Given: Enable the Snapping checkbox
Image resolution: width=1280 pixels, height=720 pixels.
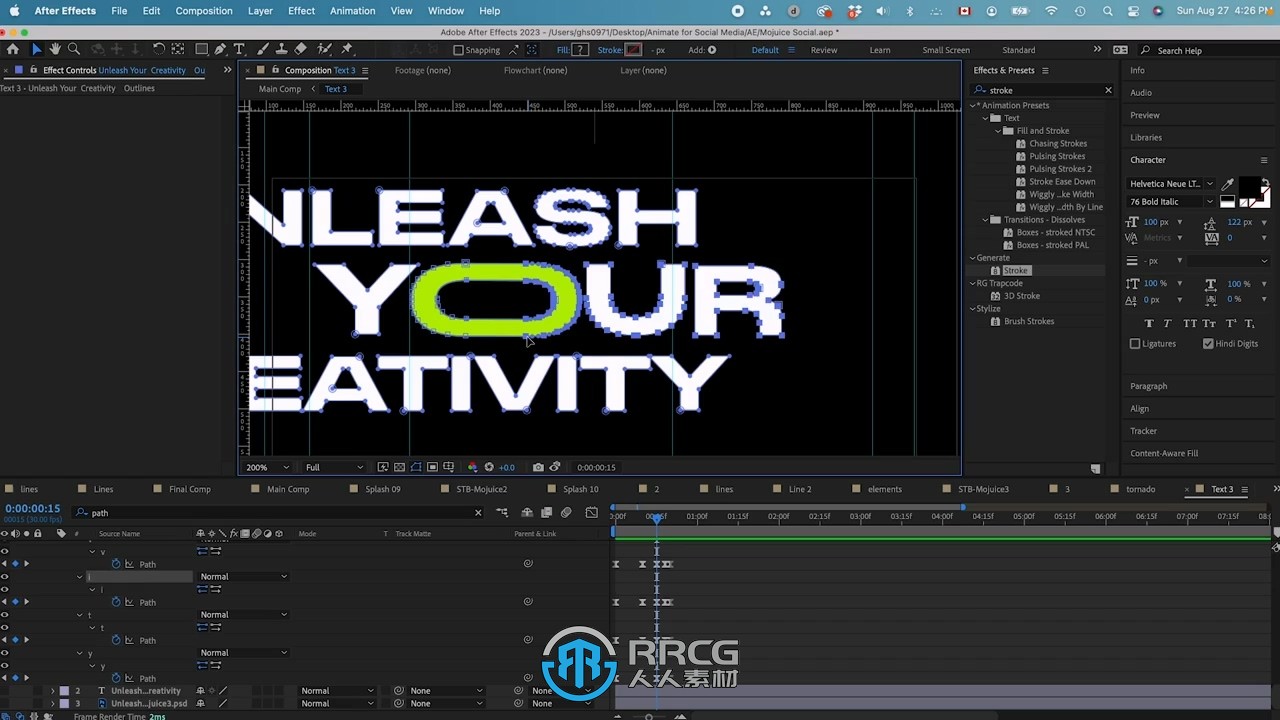Looking at the screenshot, I should click(x=459, y=50).
